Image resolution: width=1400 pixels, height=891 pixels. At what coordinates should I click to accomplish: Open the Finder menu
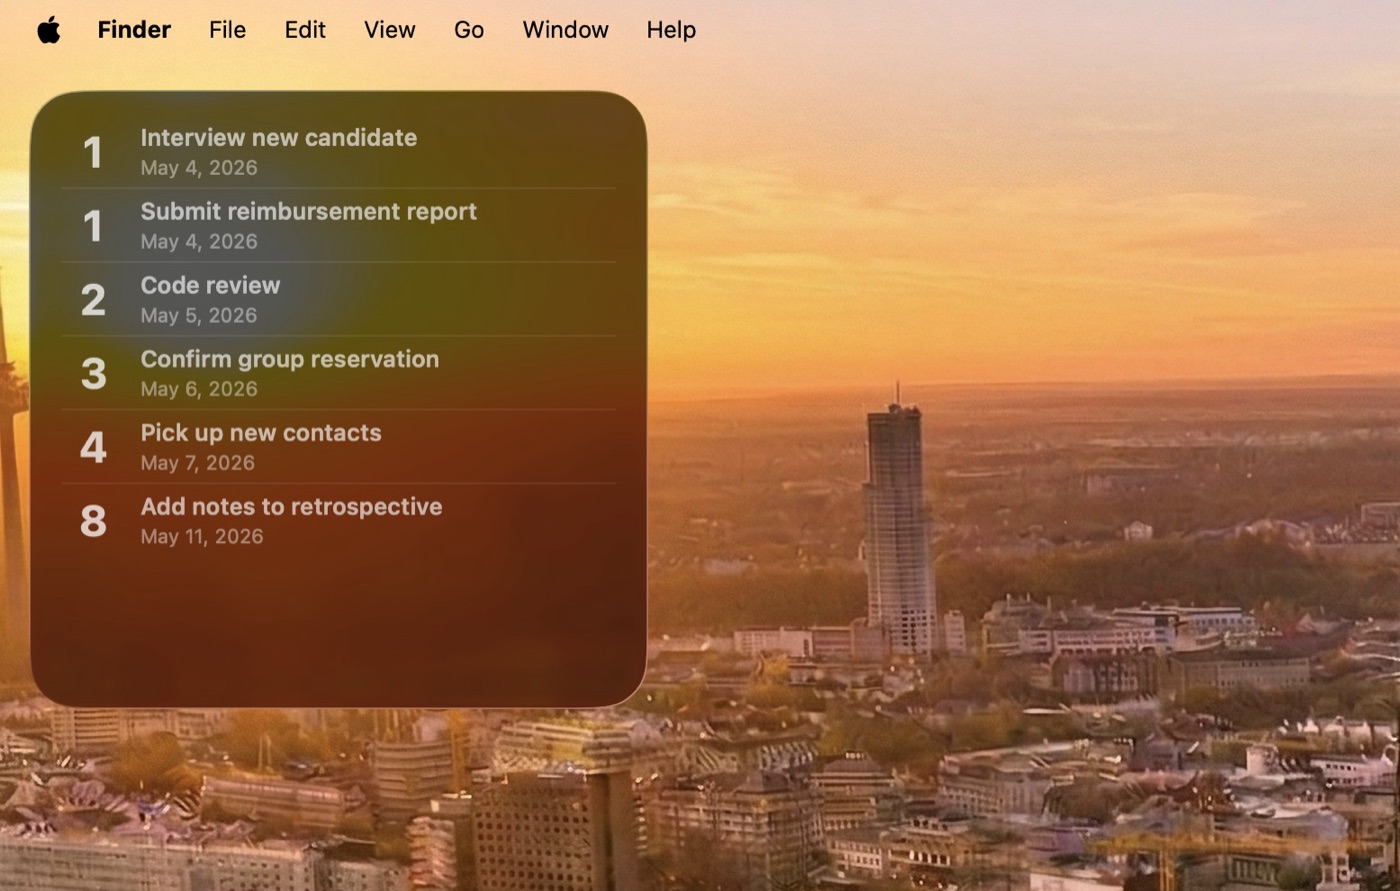pyautogui.click(x=134, y=30)
